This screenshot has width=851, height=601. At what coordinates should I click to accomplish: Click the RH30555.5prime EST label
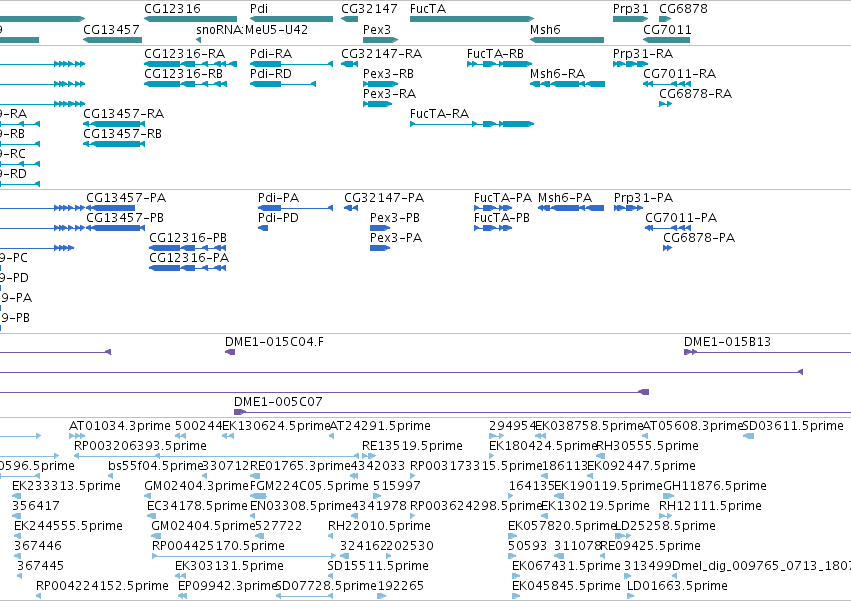[647, 446]
